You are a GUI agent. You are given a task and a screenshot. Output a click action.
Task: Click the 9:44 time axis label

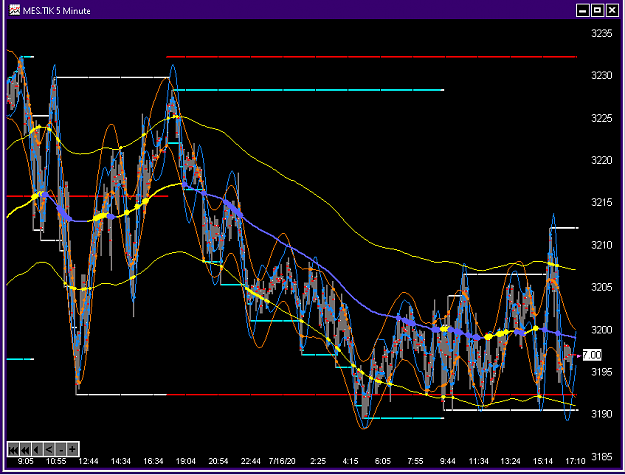(x=448, y=461)
